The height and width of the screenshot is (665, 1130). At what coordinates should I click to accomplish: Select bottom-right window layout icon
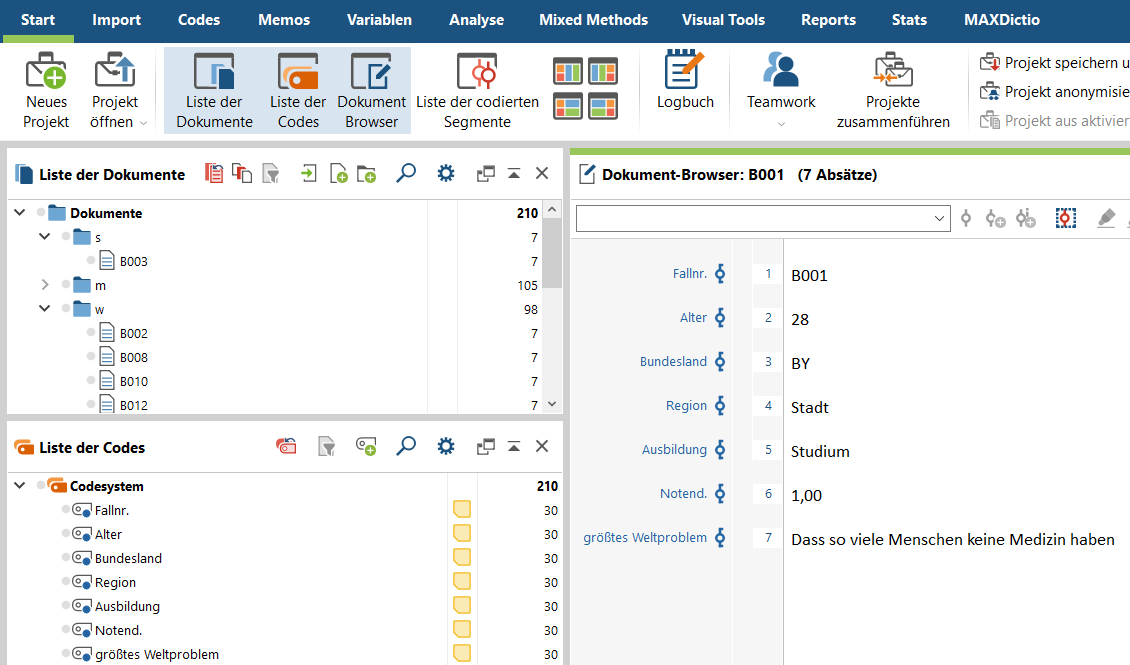(x=602, y=106)
